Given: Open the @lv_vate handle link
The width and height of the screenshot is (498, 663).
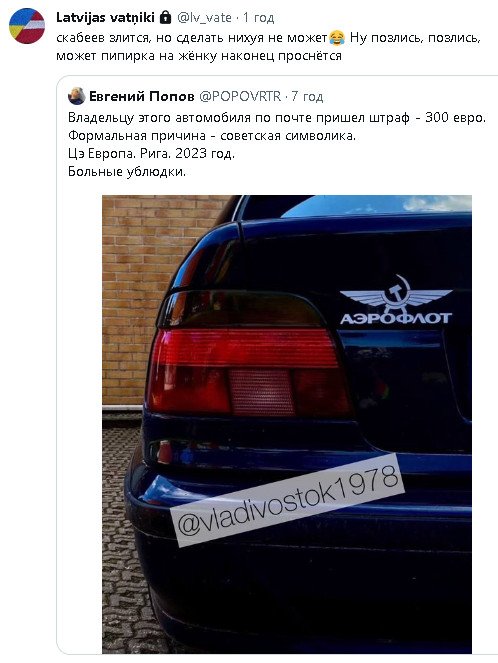Looking at the screenshot, I should coord(204,18).
